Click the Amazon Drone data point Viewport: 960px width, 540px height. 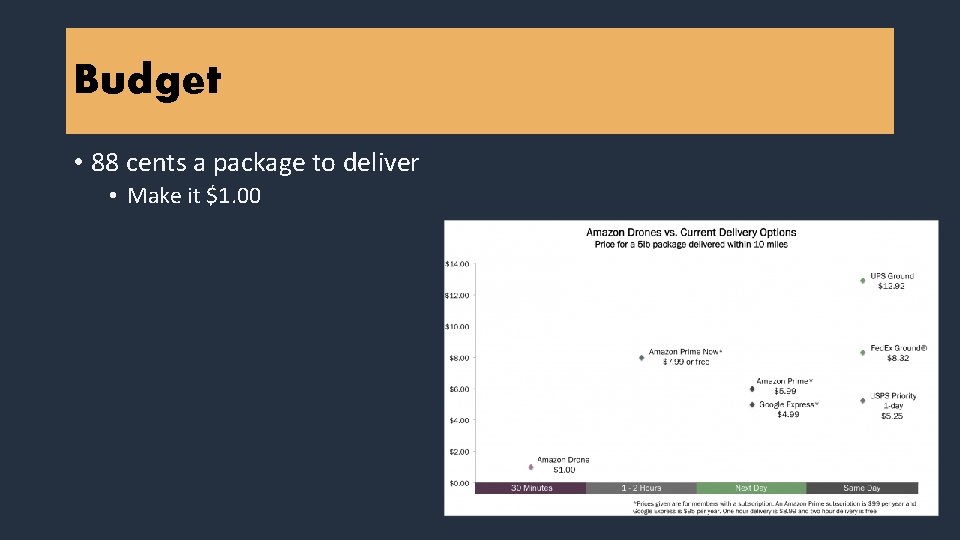(531, 467)
